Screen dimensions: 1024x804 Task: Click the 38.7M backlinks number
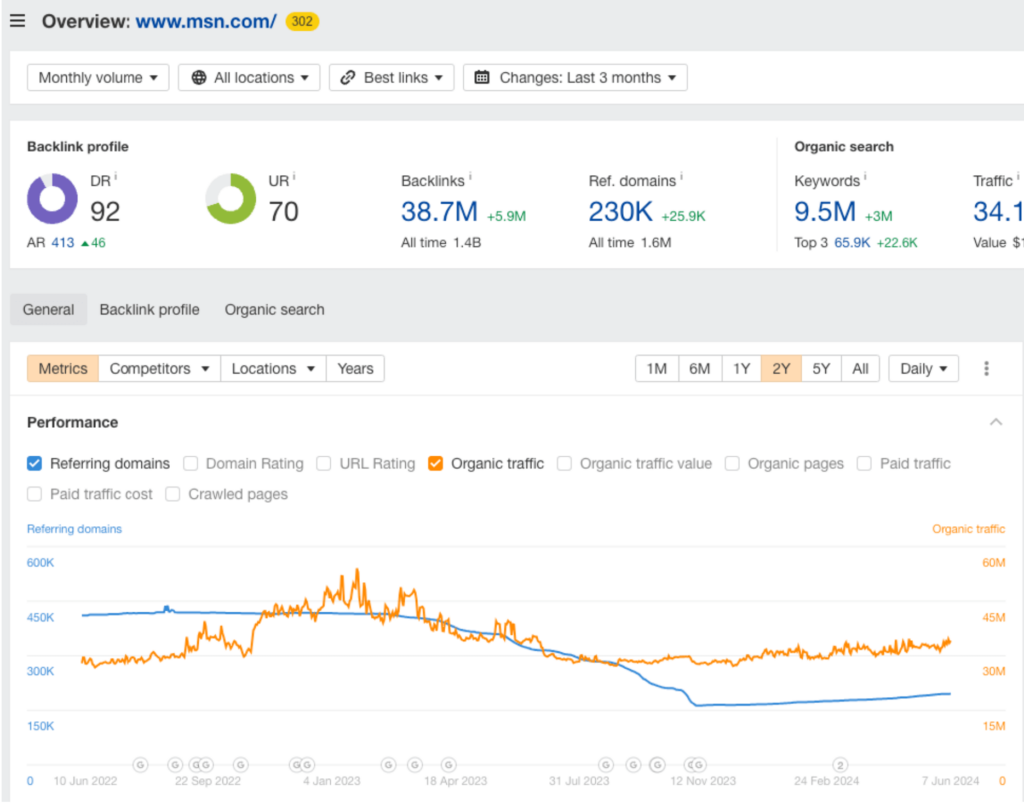click(439, 212)
